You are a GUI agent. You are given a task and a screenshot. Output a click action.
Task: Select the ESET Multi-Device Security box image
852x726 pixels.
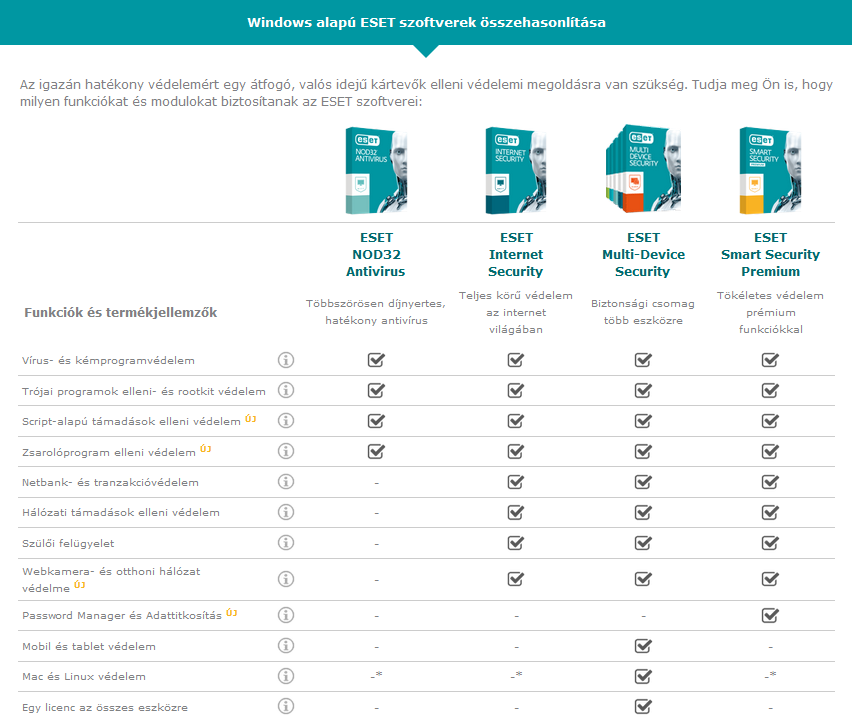643,170
